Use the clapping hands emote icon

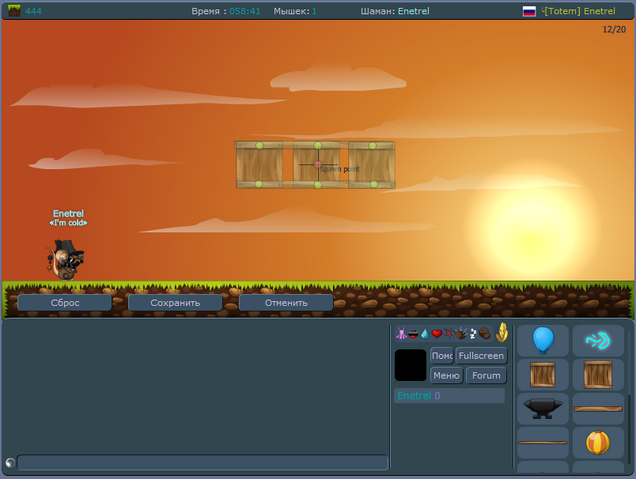coord(460,333)
